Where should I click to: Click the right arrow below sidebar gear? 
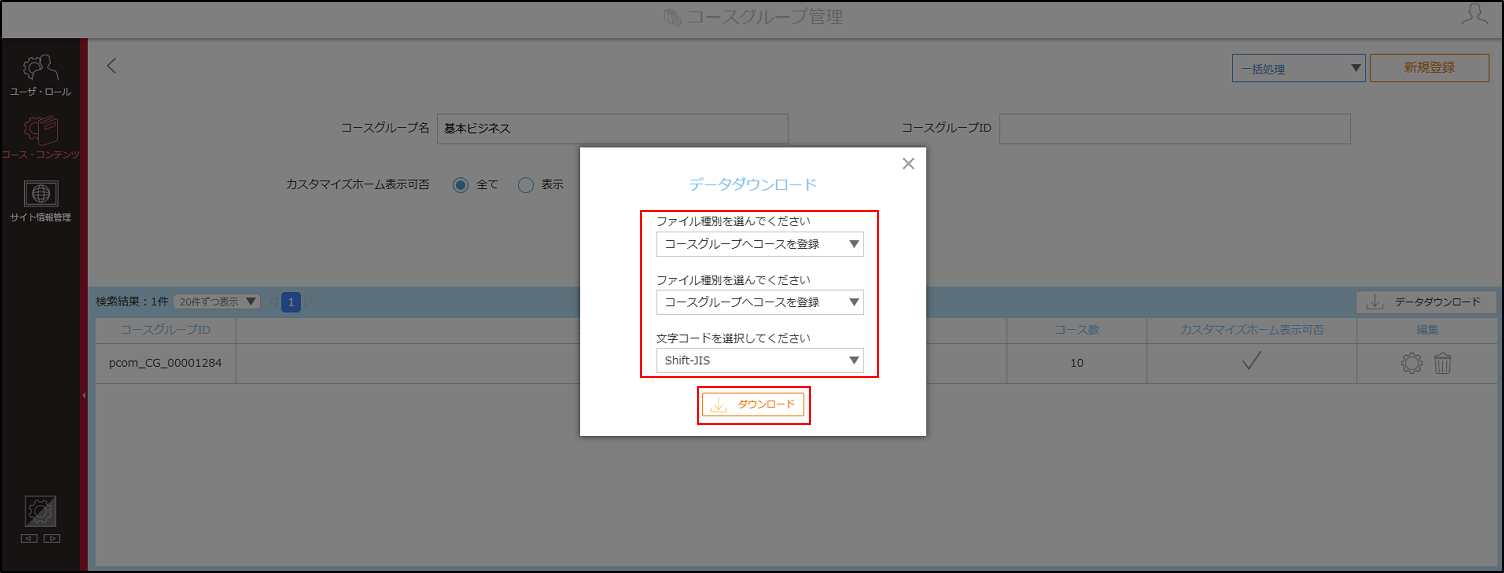(52, 538)
